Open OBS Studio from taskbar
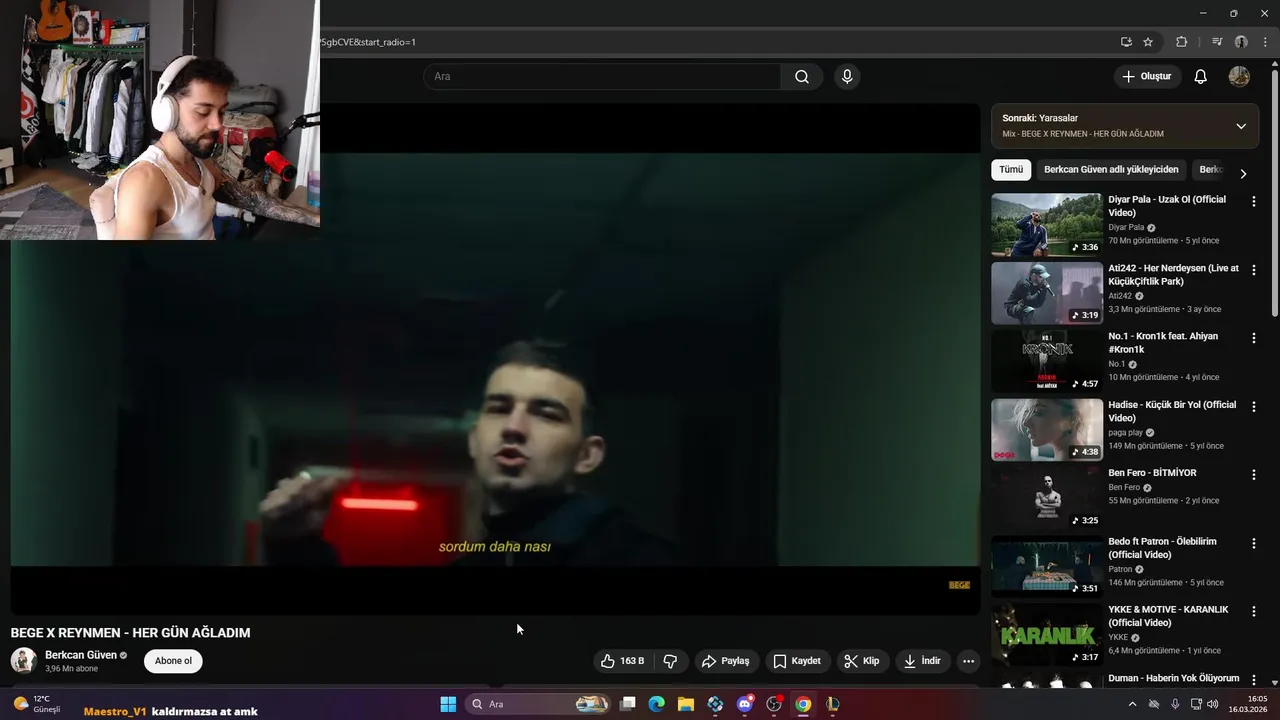 pos(774,704)
